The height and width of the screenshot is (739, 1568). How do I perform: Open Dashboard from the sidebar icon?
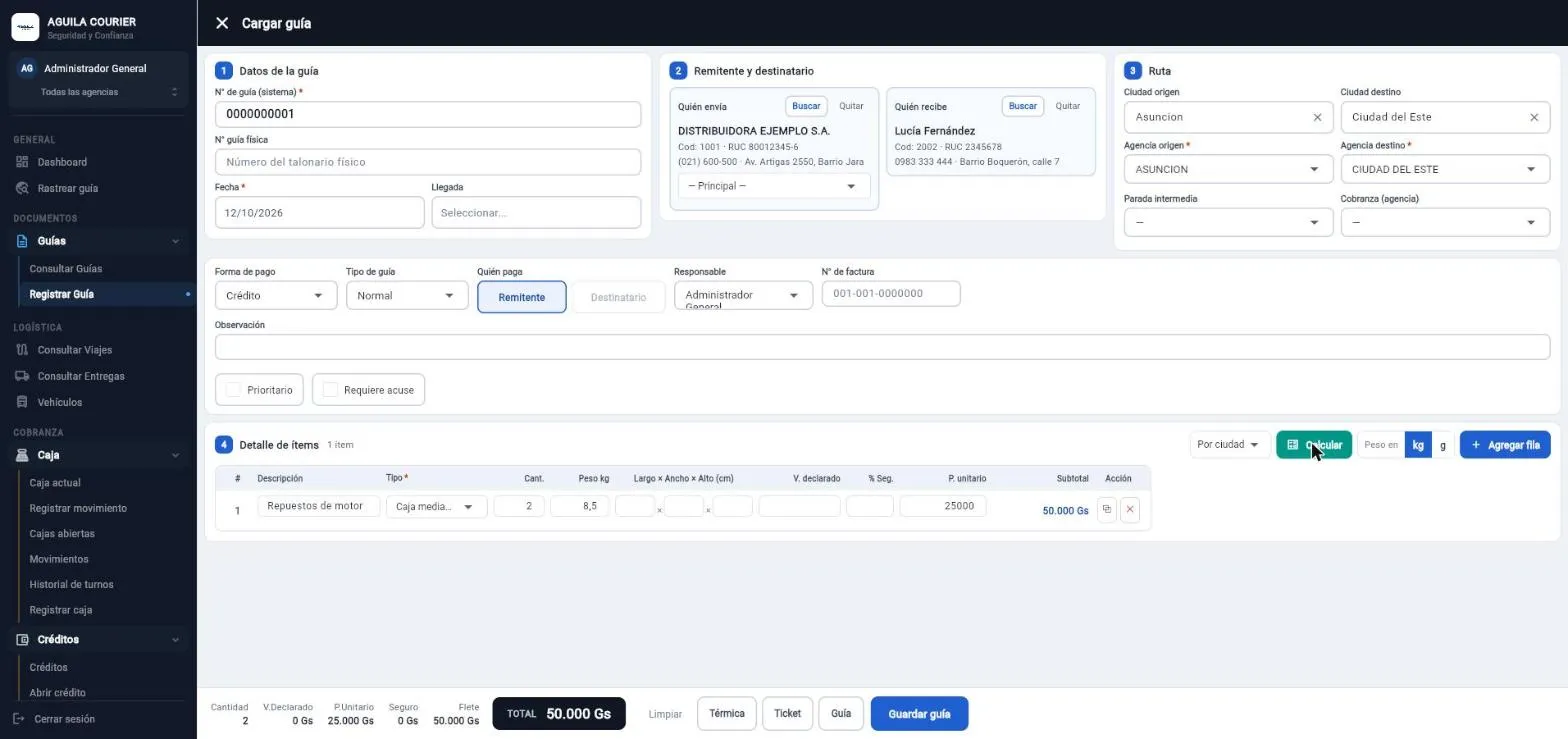pyautogui.click(x=22, y=162)
